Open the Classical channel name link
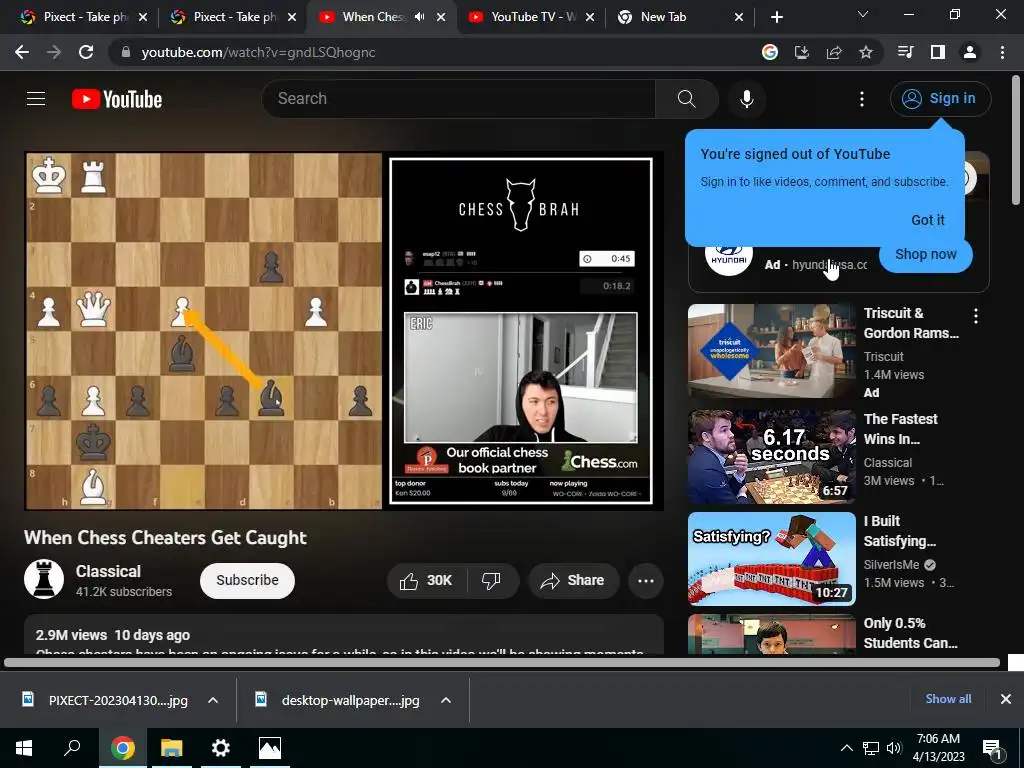The width and height of the screenshot is (1024, 768). [x=108, y=571]
